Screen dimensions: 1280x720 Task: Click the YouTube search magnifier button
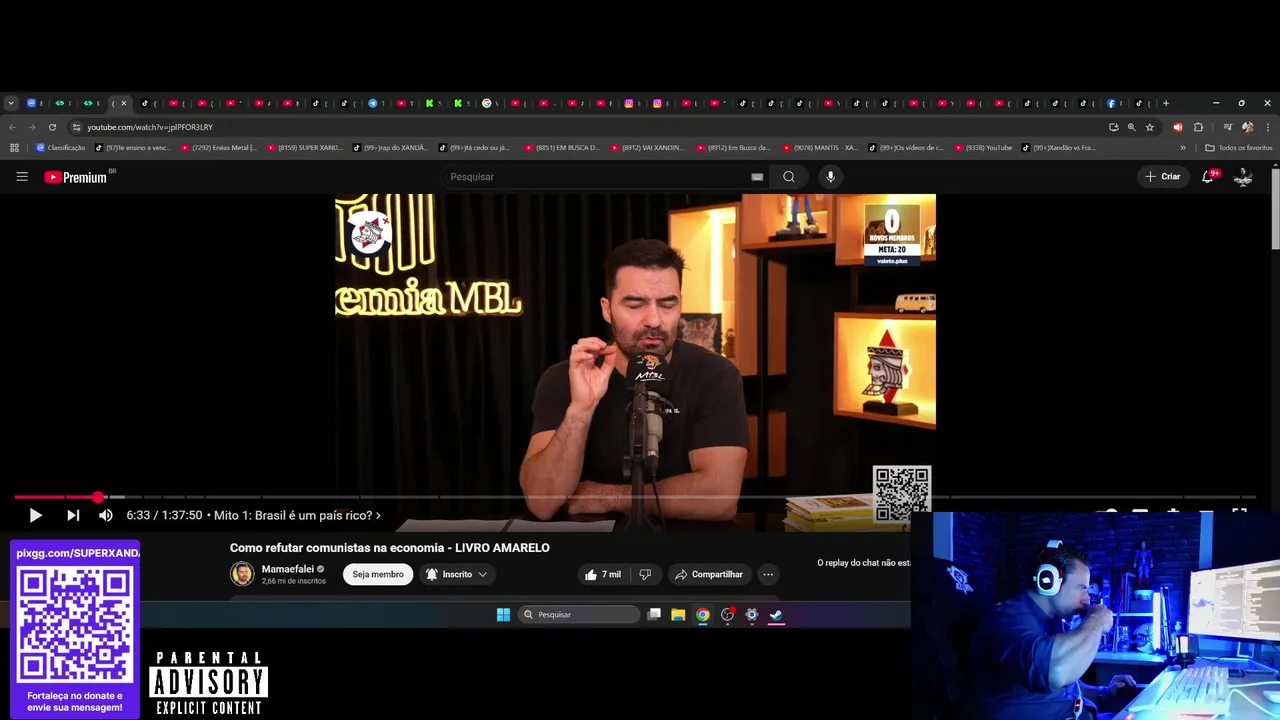[789, 177]
